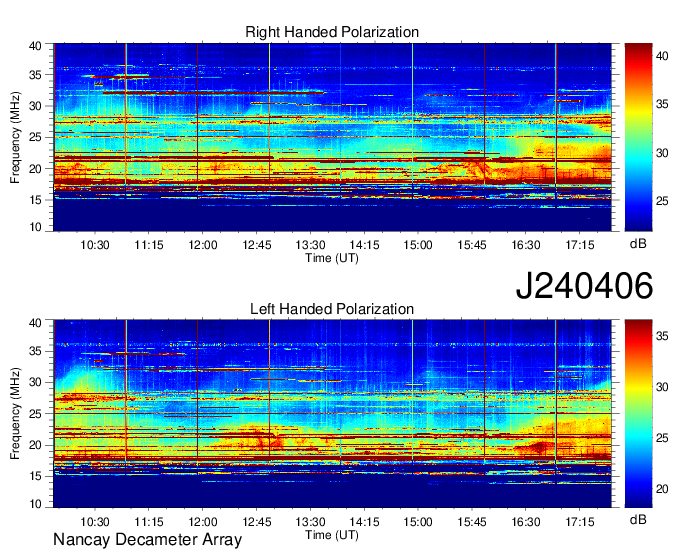Image resolution: width=680 pixels, height=552 pixels.
Task: Click the 14:15 time tick of the Left Handed plot
Action: tap(364, 522)
